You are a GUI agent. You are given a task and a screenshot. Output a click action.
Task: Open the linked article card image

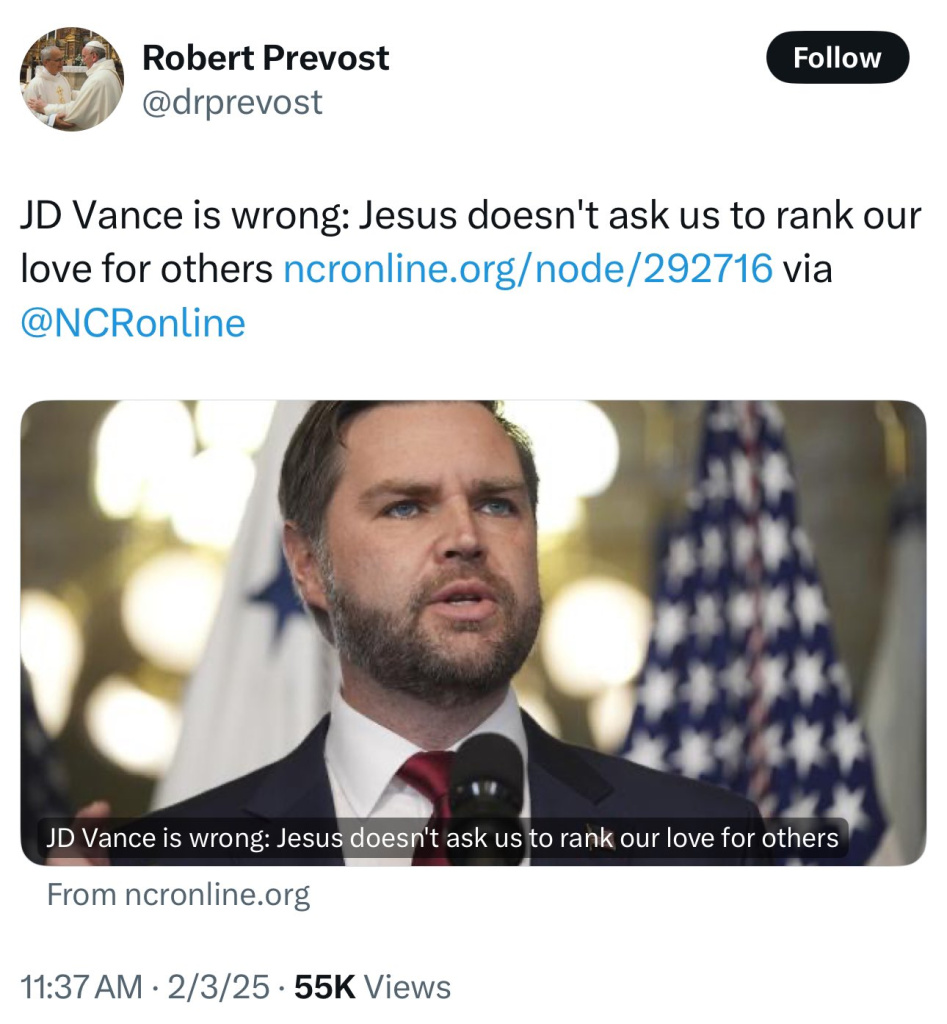[x=473, y=630]
